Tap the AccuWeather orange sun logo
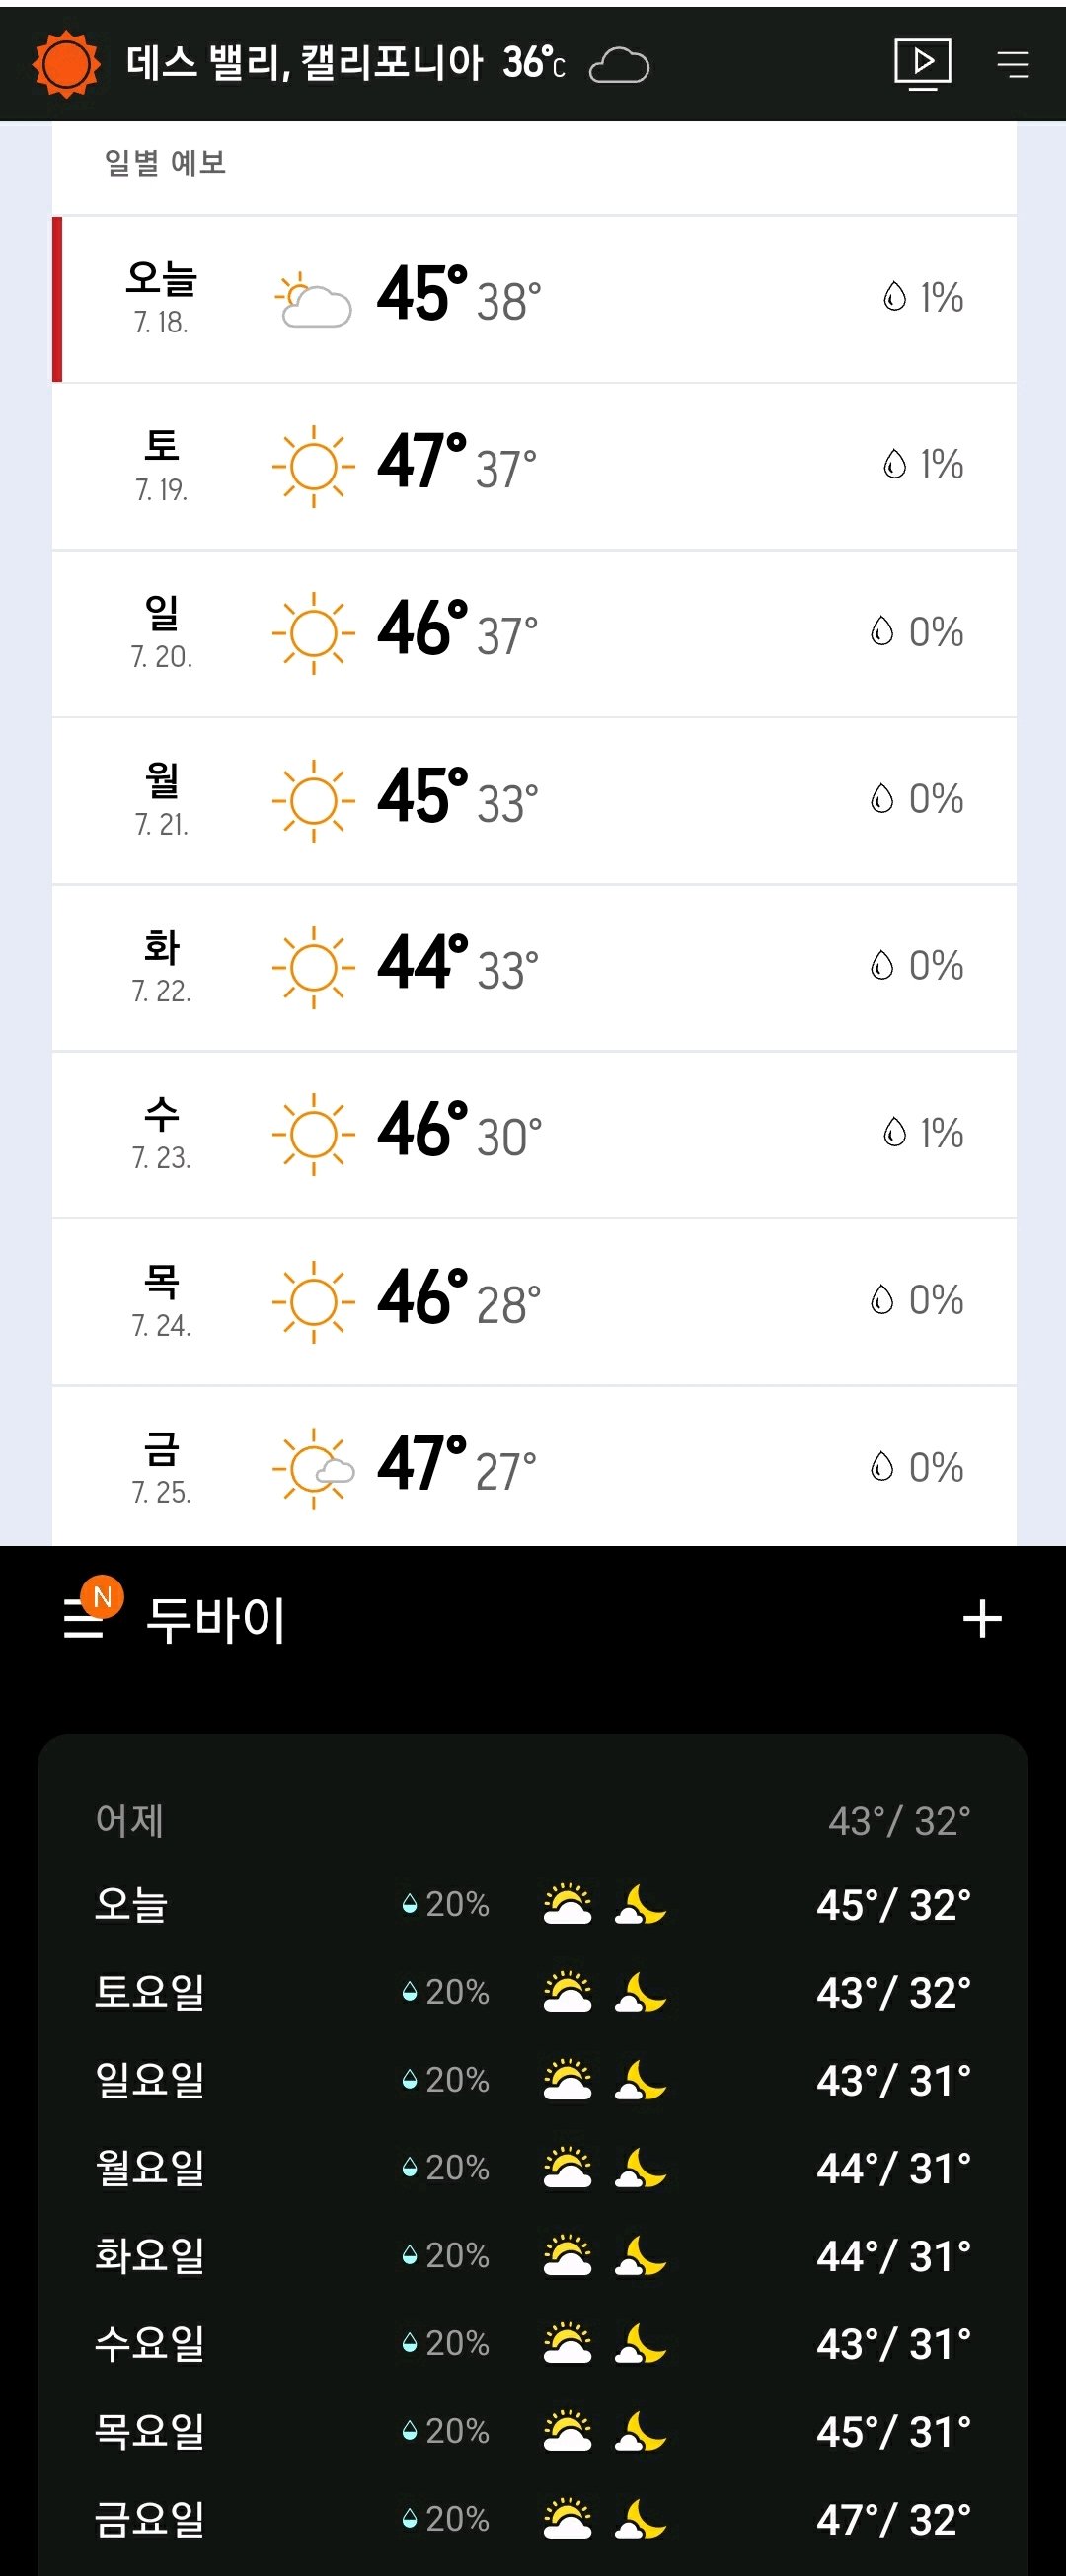1066x2576 pixels. 66,64
